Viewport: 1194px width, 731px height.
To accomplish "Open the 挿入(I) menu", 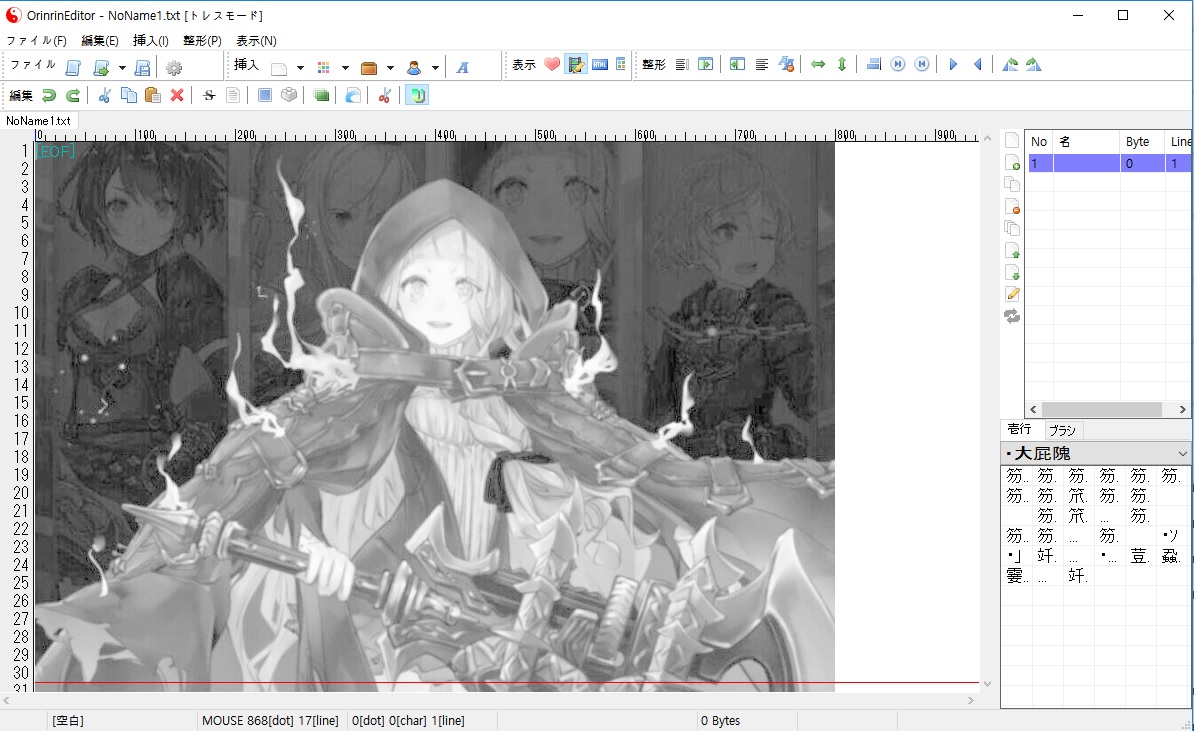I will click(x=151, y=41).
